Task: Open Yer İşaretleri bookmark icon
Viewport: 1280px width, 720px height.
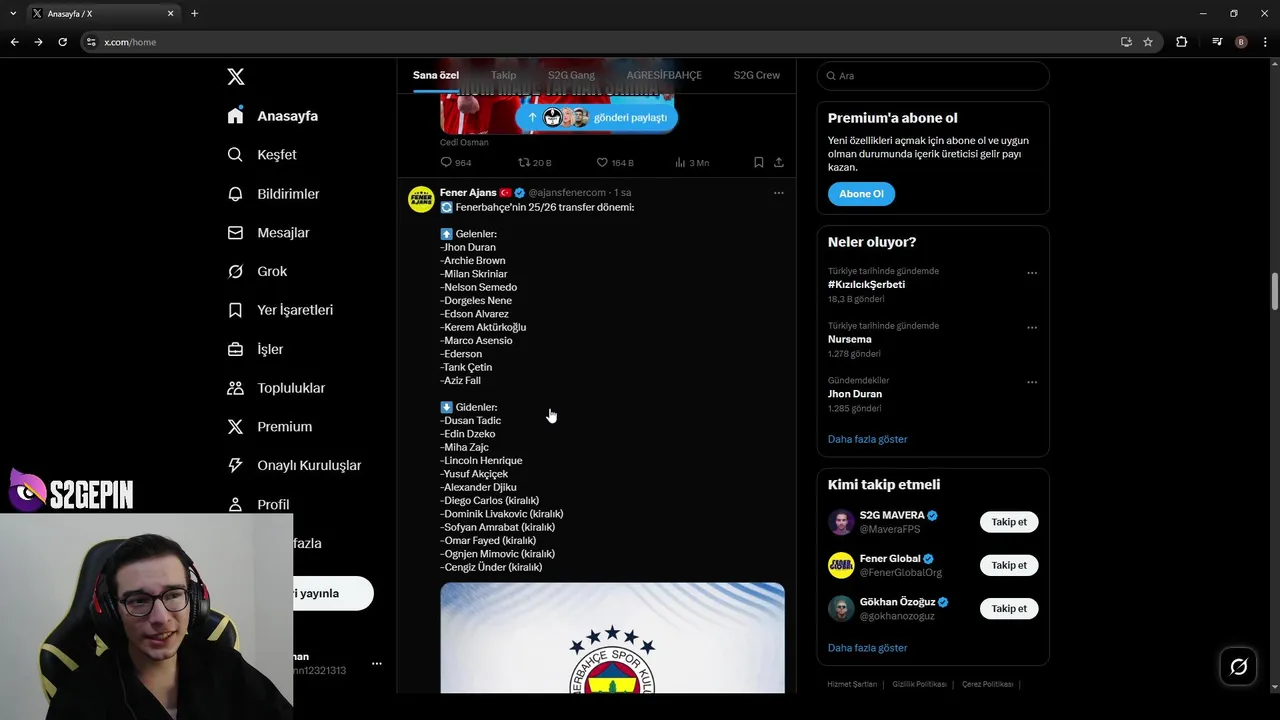Action: tap(235, 310)
